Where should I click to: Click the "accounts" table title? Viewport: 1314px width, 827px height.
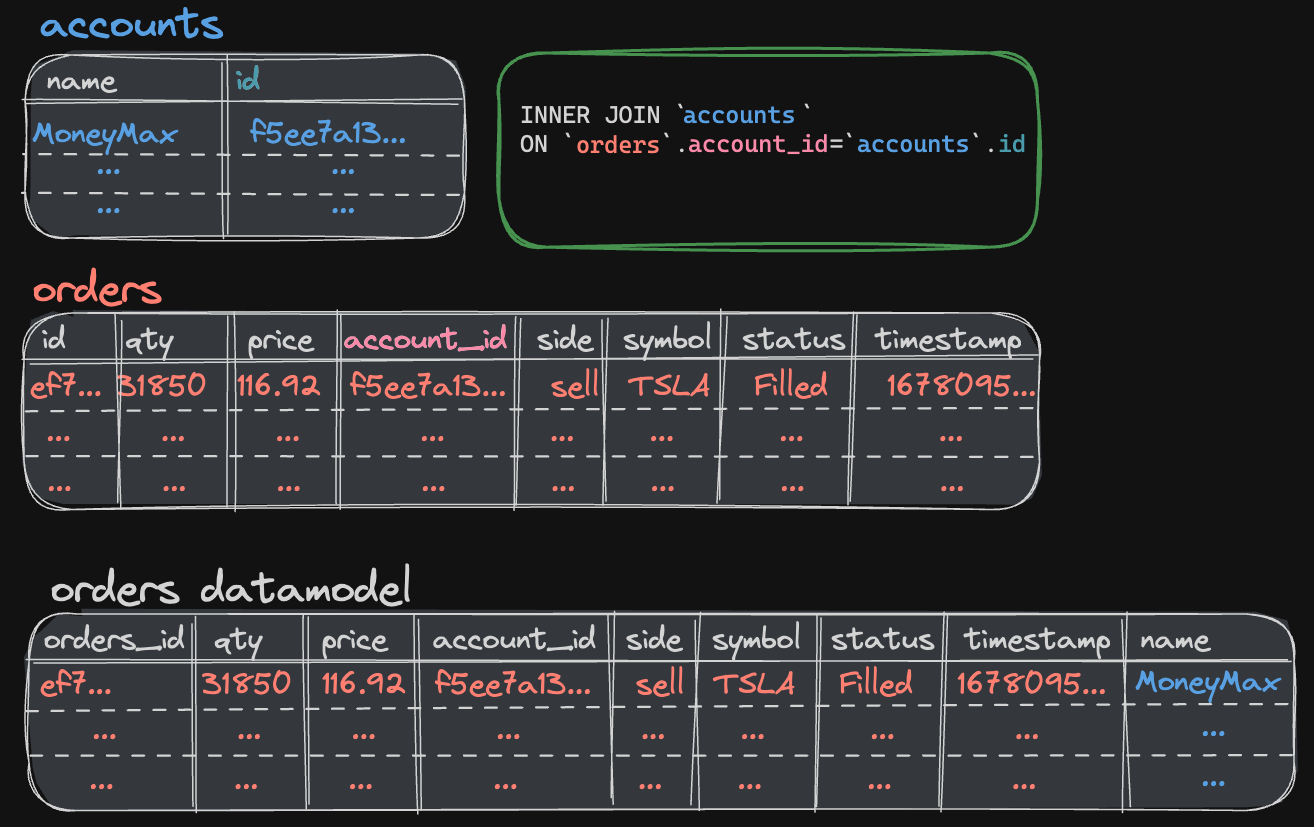[131, 24]
